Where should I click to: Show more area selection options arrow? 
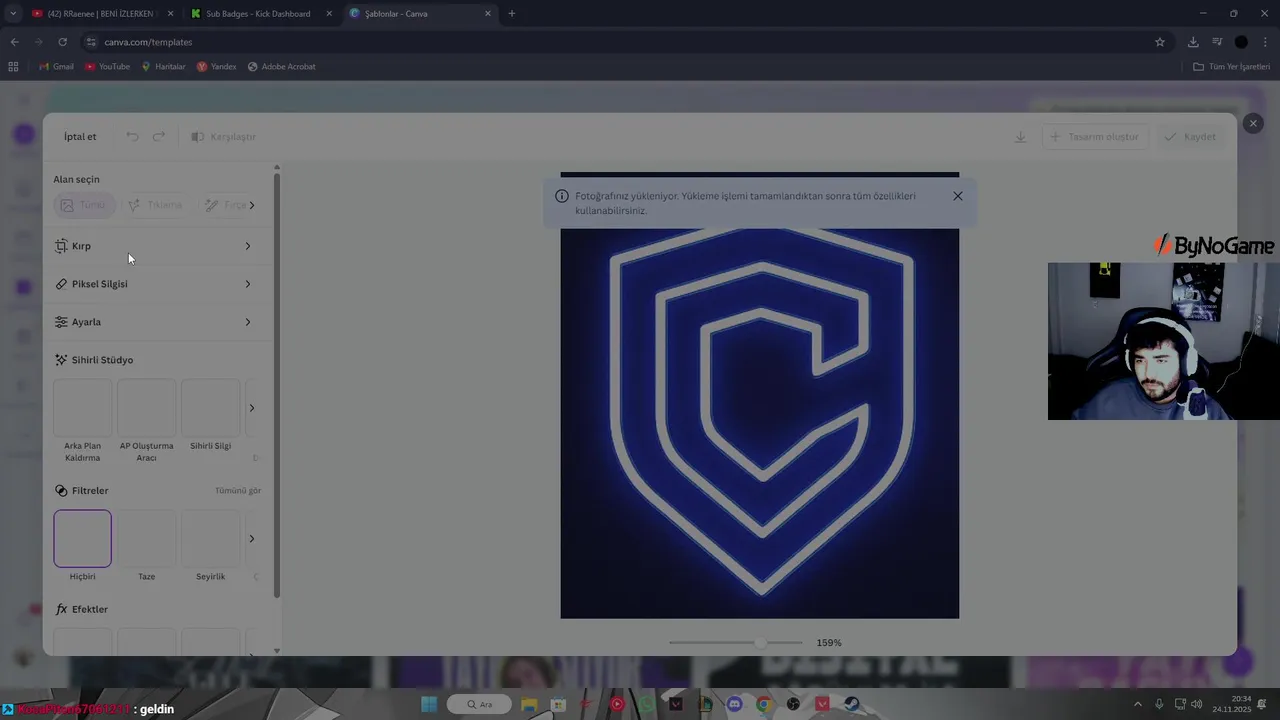(252, 205)
